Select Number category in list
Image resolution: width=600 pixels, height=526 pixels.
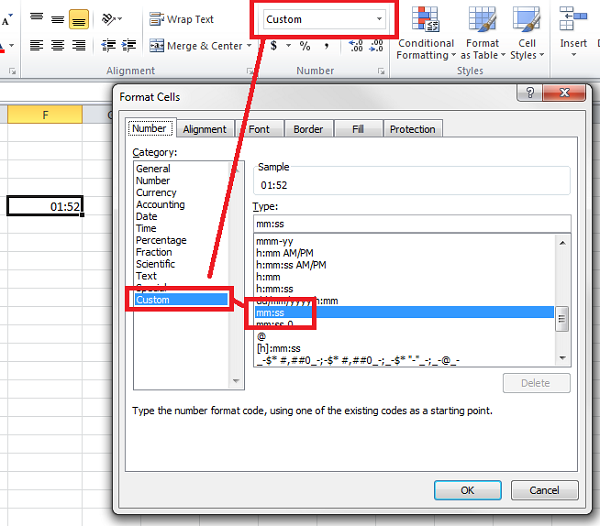click(x=153, y=181)
